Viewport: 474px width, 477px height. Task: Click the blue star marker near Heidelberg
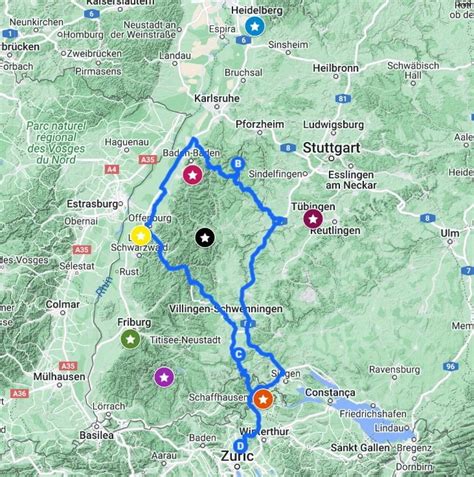pos(255,26)
